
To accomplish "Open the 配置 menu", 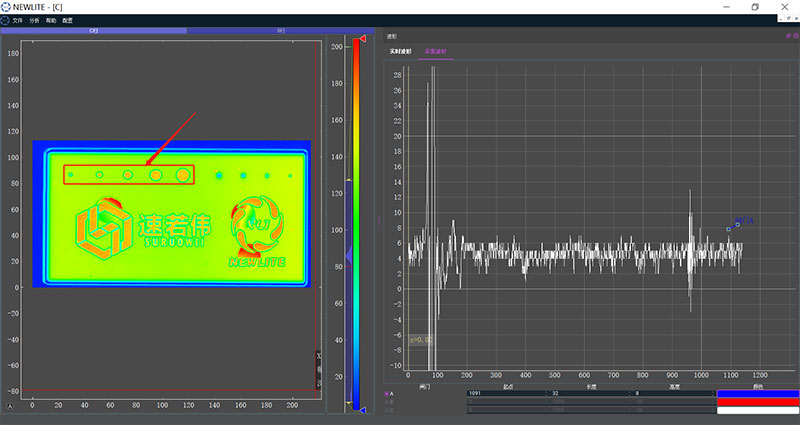I will (67, 20).
